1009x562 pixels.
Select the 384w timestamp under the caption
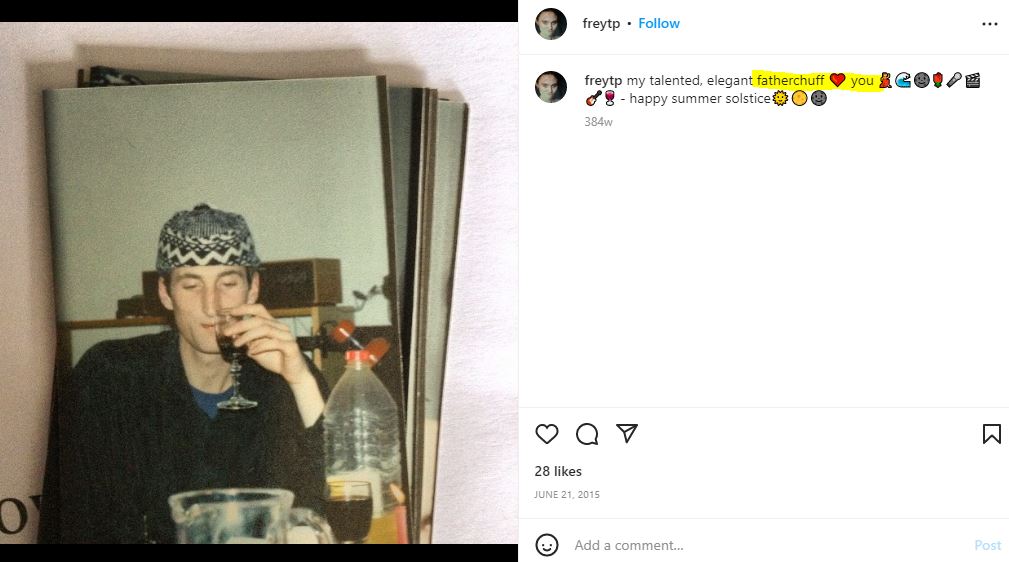click(598, 122)
